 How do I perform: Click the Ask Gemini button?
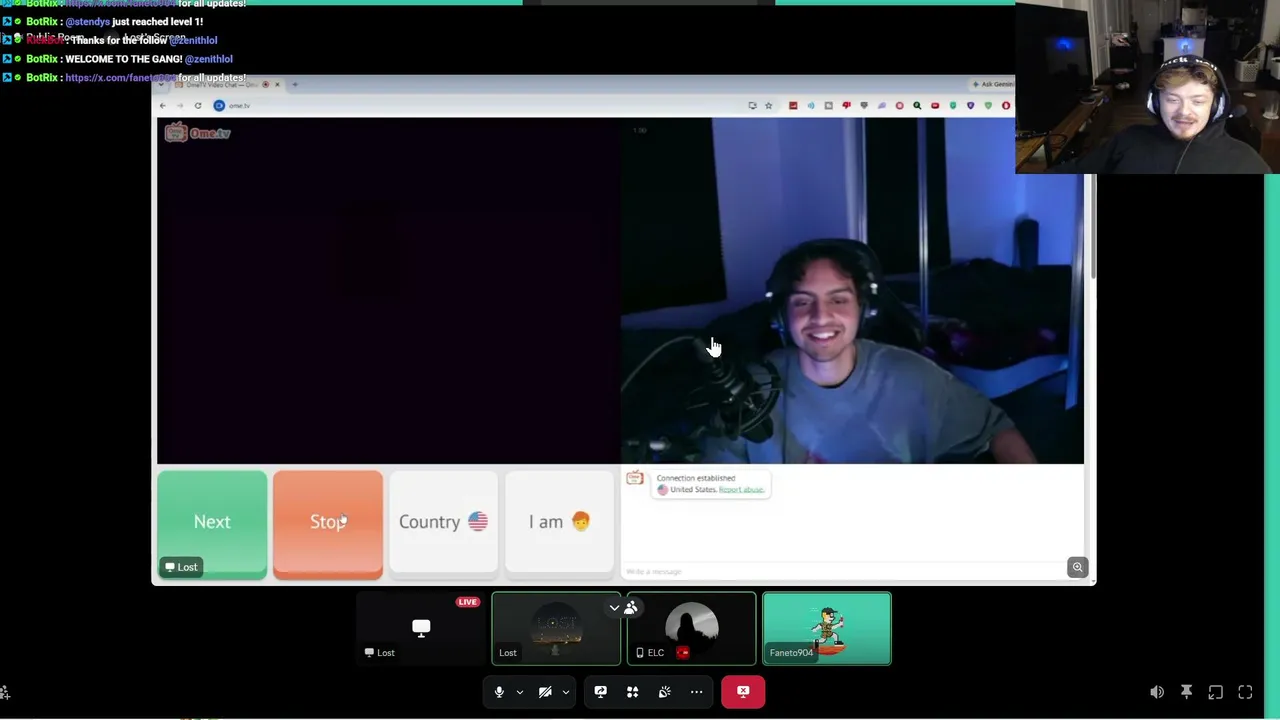(x=991, y=85)
